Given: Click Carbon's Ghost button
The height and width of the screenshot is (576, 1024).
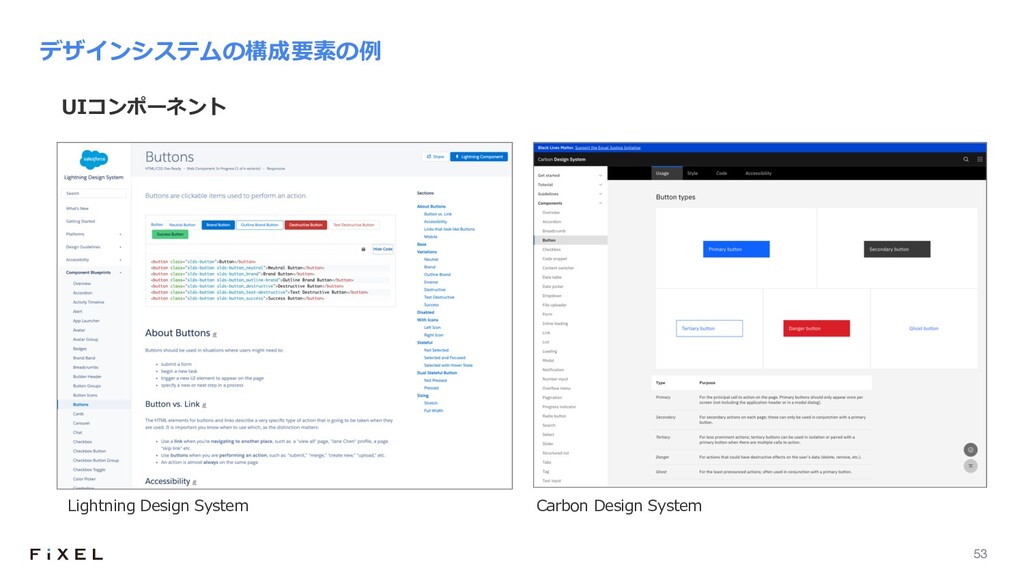Looking at the screenshot, I should [923, 328].
